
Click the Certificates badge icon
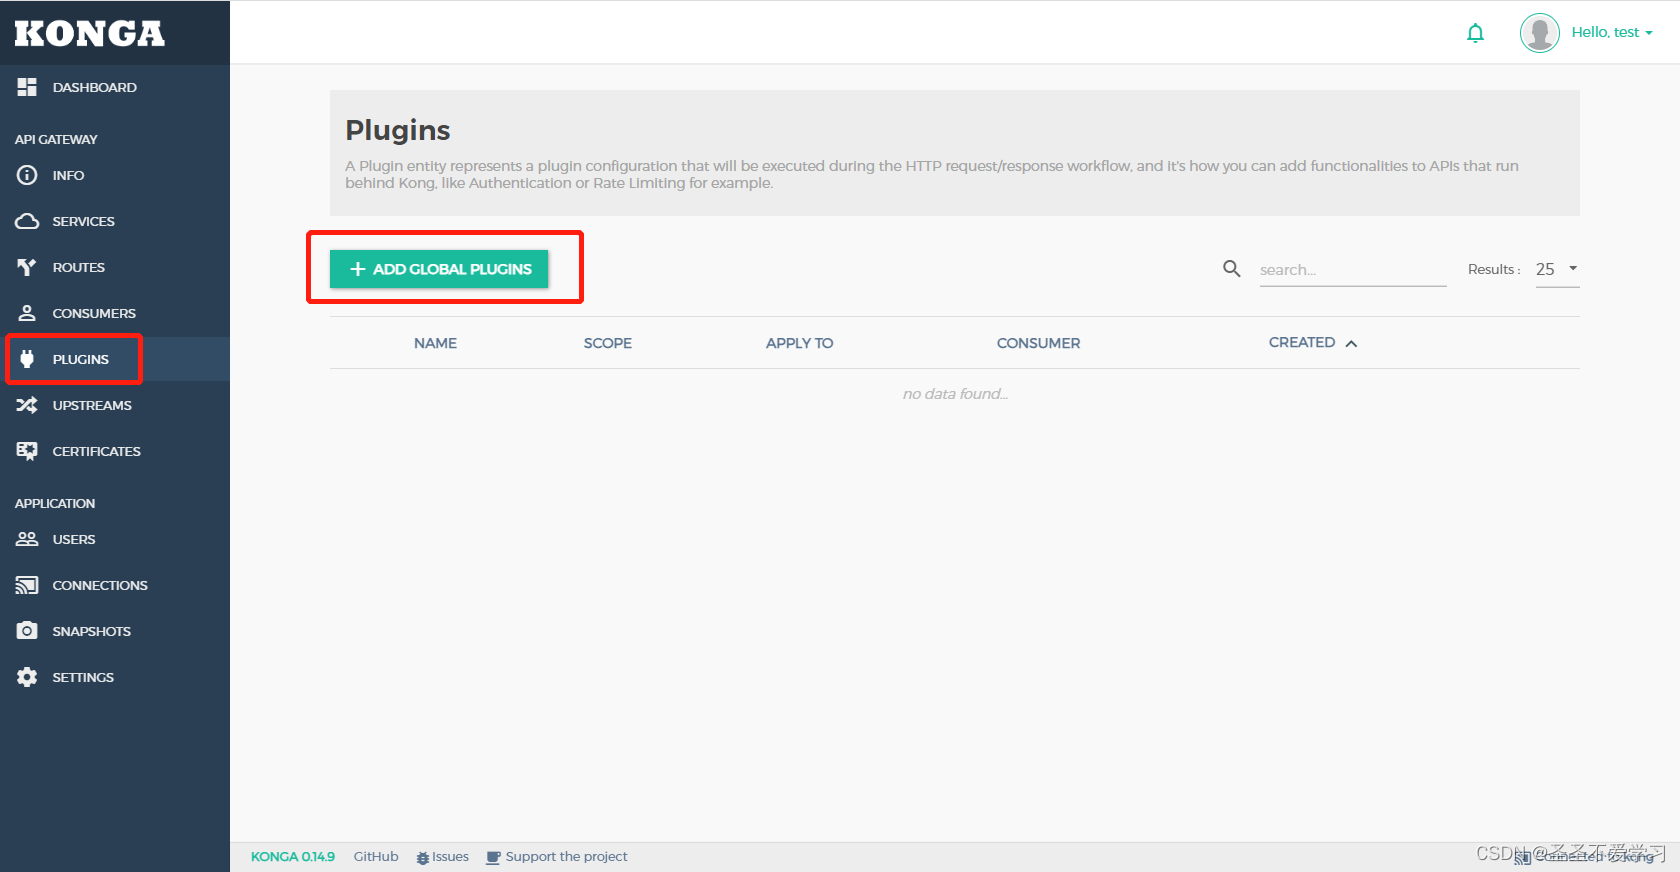(27, 451)
